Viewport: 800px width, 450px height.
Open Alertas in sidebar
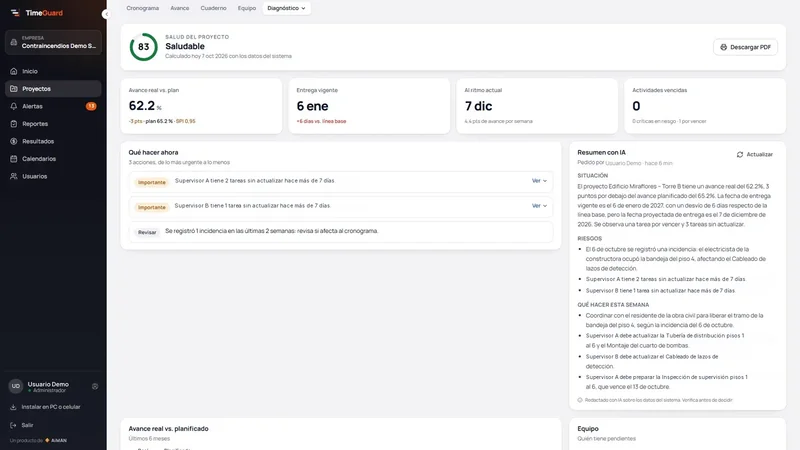[x=53, y=106]
